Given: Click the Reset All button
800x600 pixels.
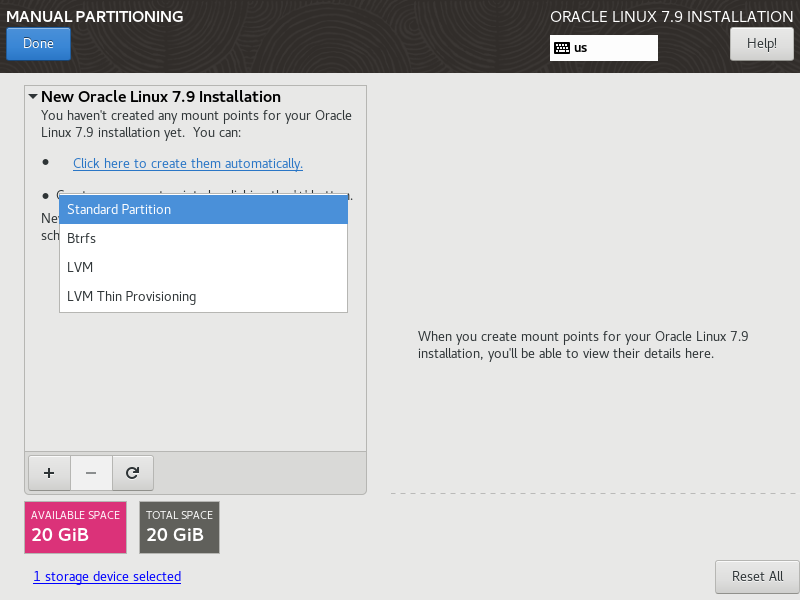Looking at the screenshot, I should [x=757, y=577].
